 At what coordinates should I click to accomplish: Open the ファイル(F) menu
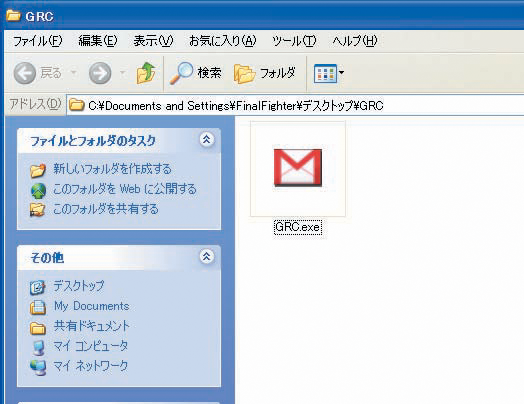(37, 41)
